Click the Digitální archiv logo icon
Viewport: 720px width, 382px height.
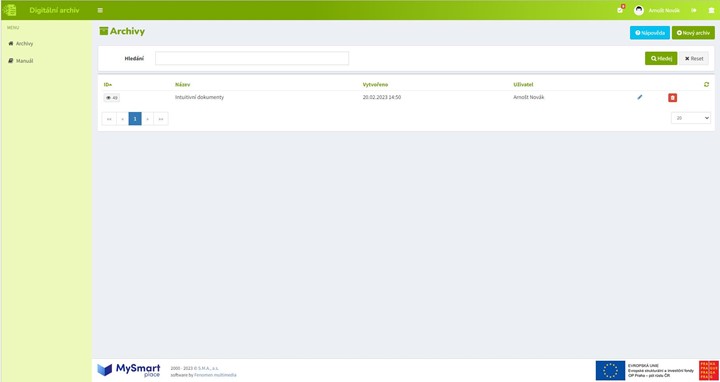pyautogui.click(x=9, y=10)
